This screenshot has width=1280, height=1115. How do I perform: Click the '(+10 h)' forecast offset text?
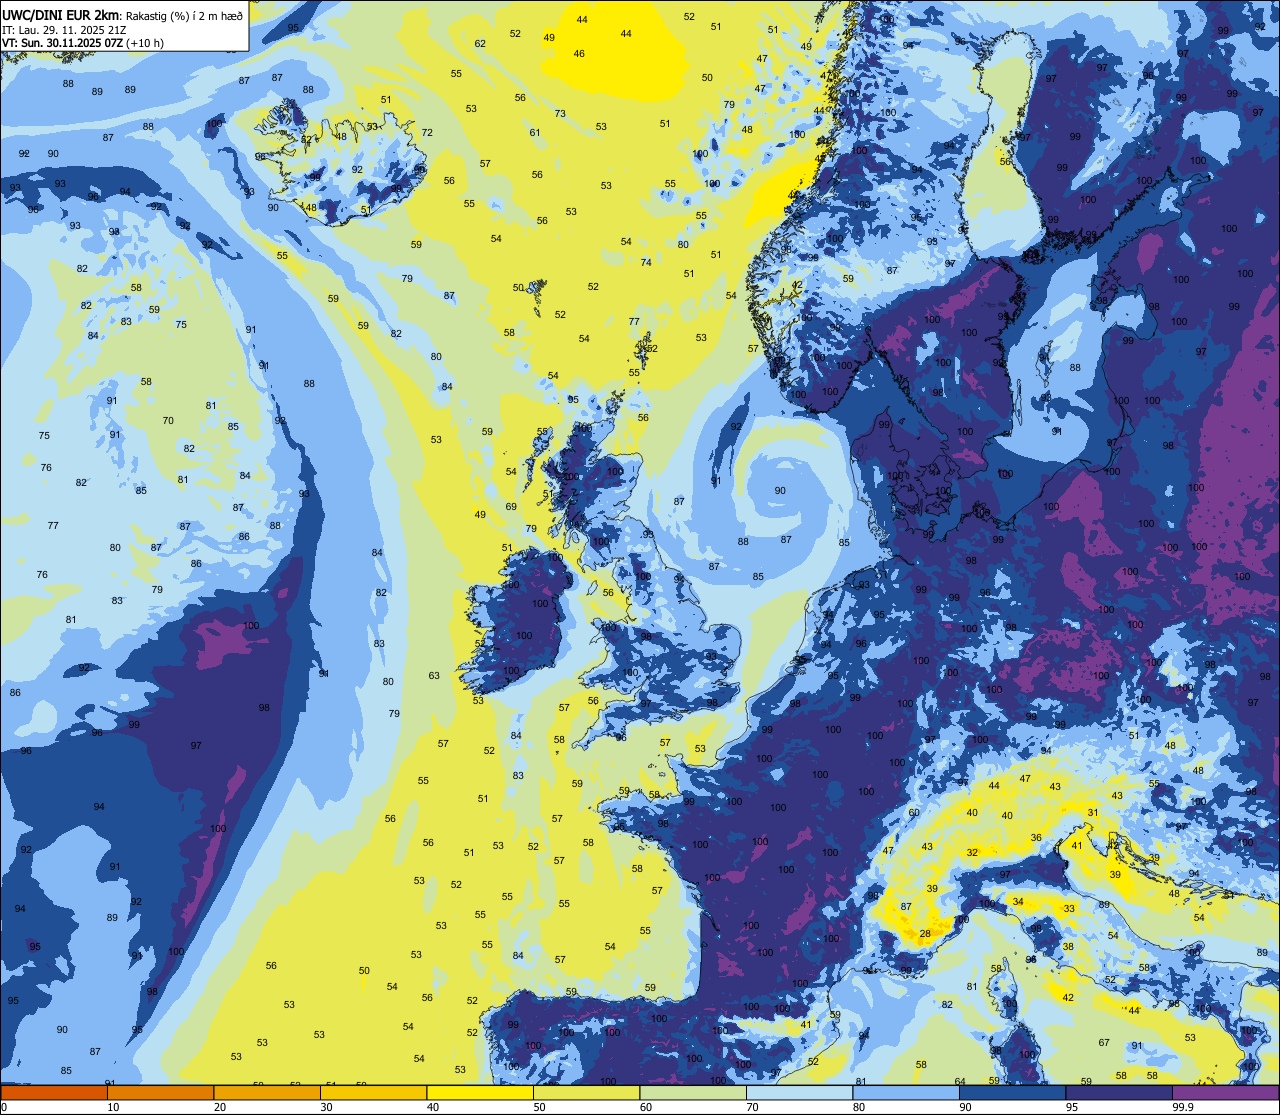coord(146,43)
